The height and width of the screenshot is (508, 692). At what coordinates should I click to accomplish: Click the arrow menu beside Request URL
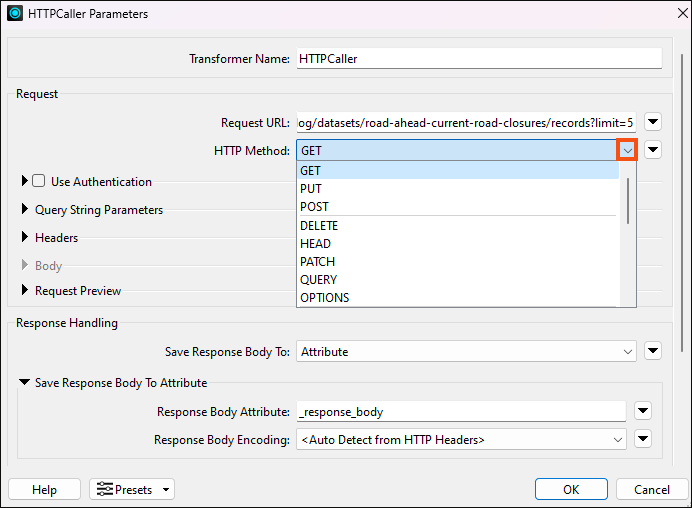[653, 122]
